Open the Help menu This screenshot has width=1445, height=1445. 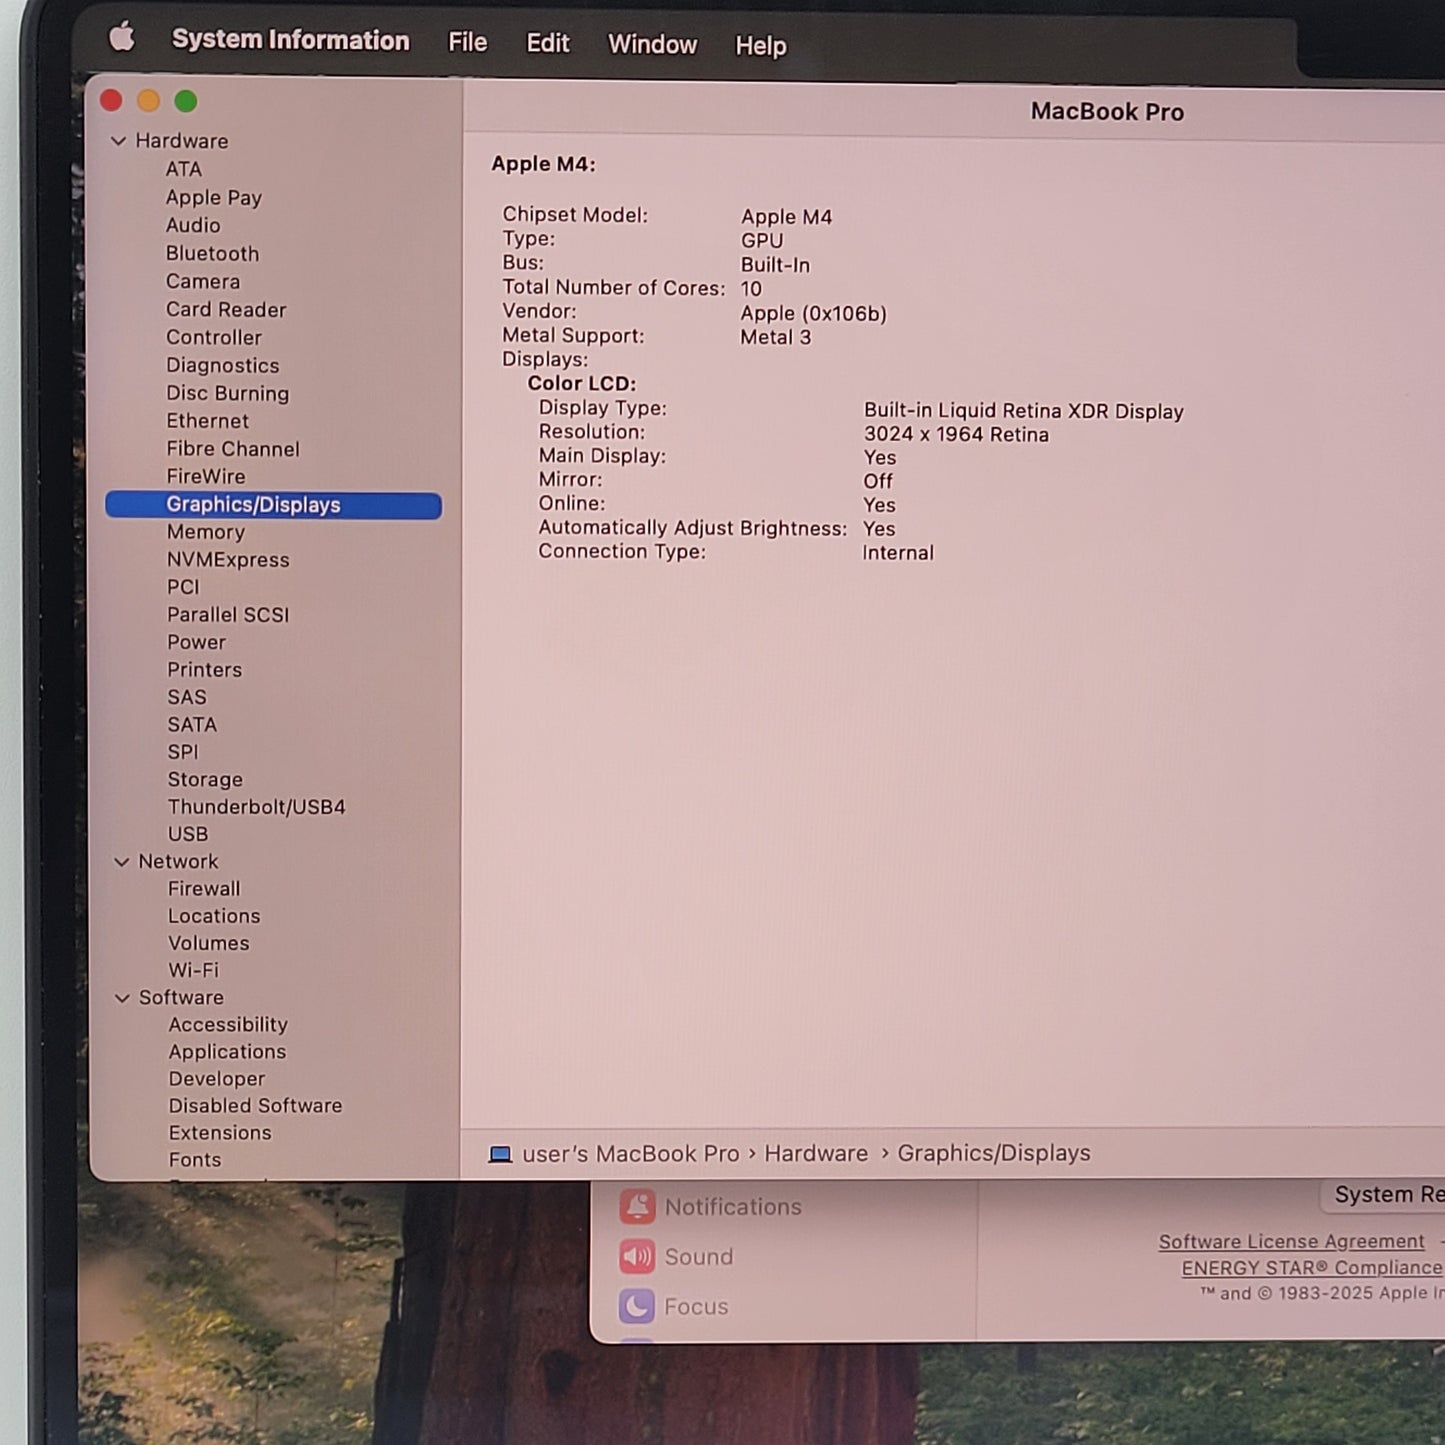tap(761, 46)
